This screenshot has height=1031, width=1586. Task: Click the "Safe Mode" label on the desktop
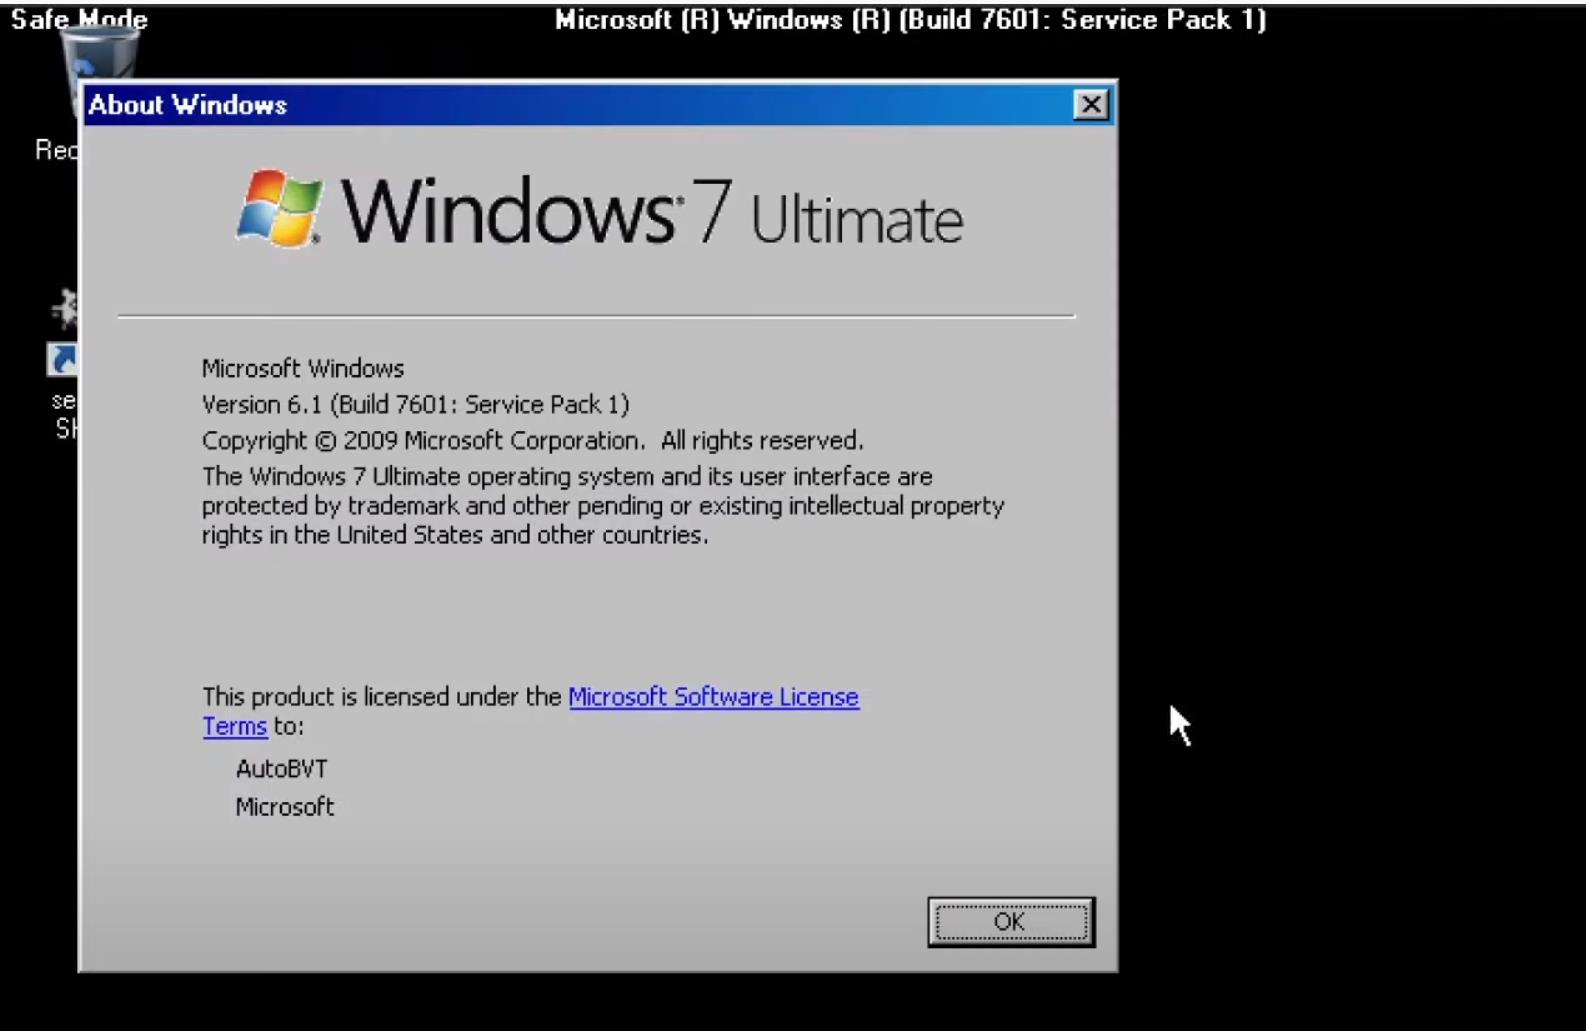click(79, 18)
